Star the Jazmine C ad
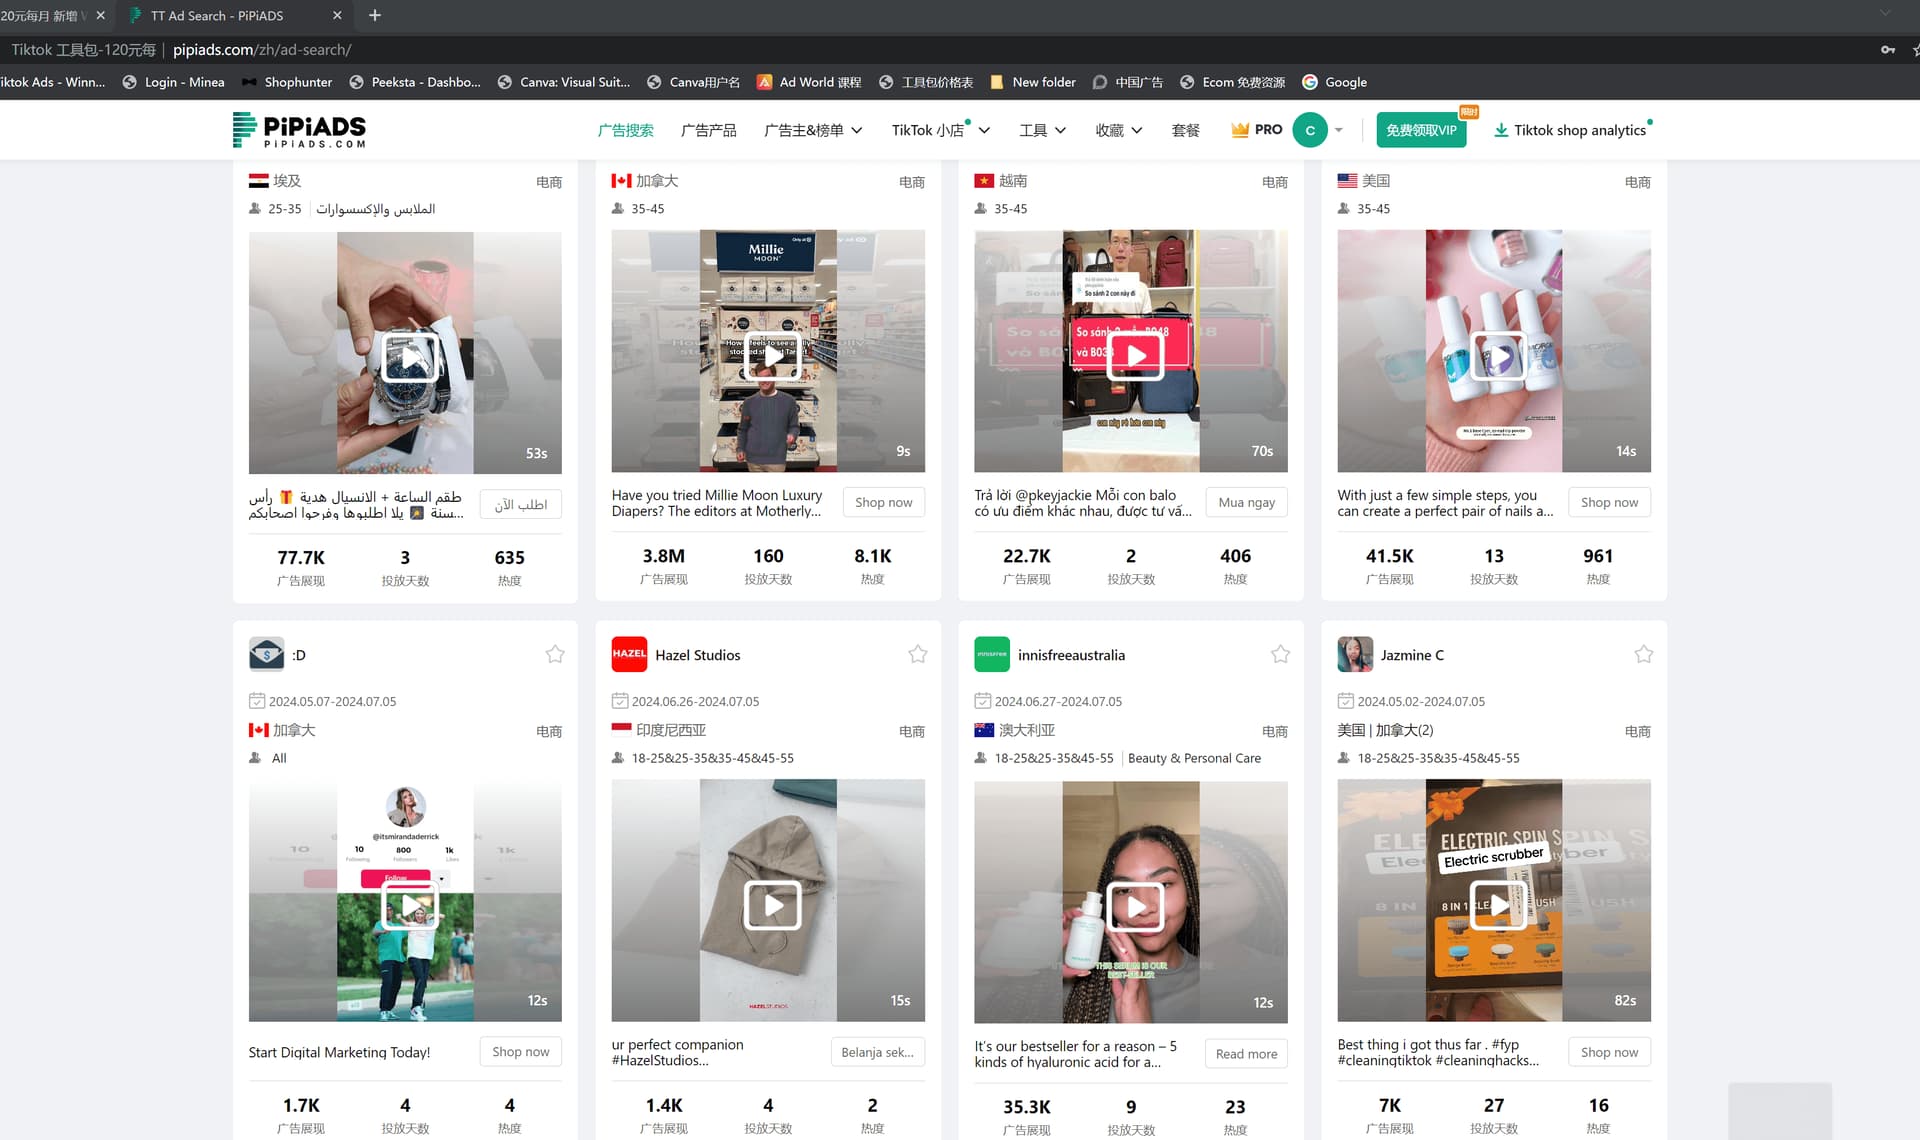Image resolution: width=1920 pixels, height=1140 pixels. point(1643,654)
